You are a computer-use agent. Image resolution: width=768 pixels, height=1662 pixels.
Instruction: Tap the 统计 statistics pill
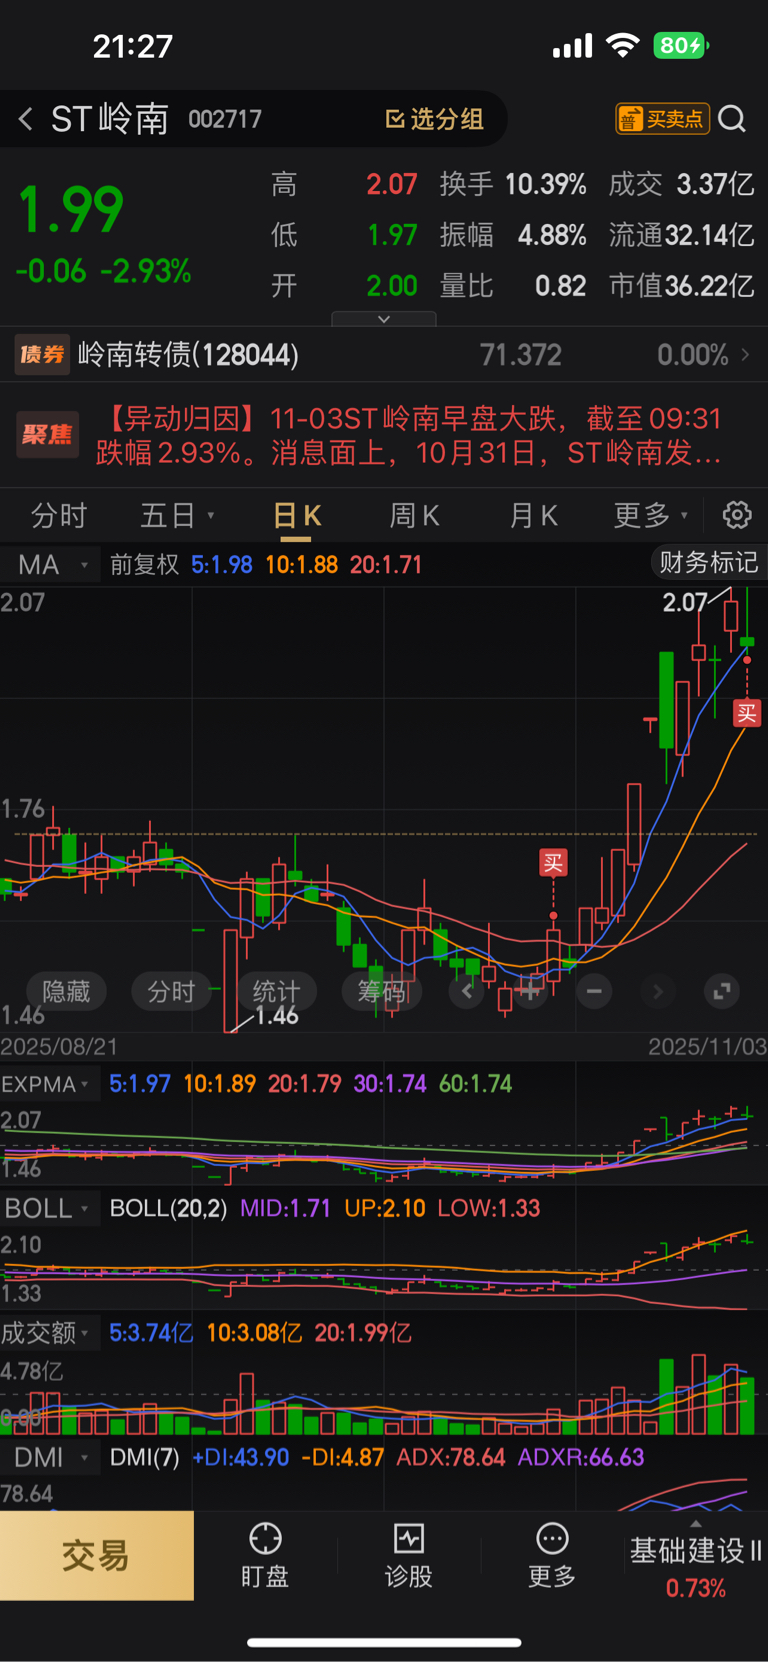(276, 991)
